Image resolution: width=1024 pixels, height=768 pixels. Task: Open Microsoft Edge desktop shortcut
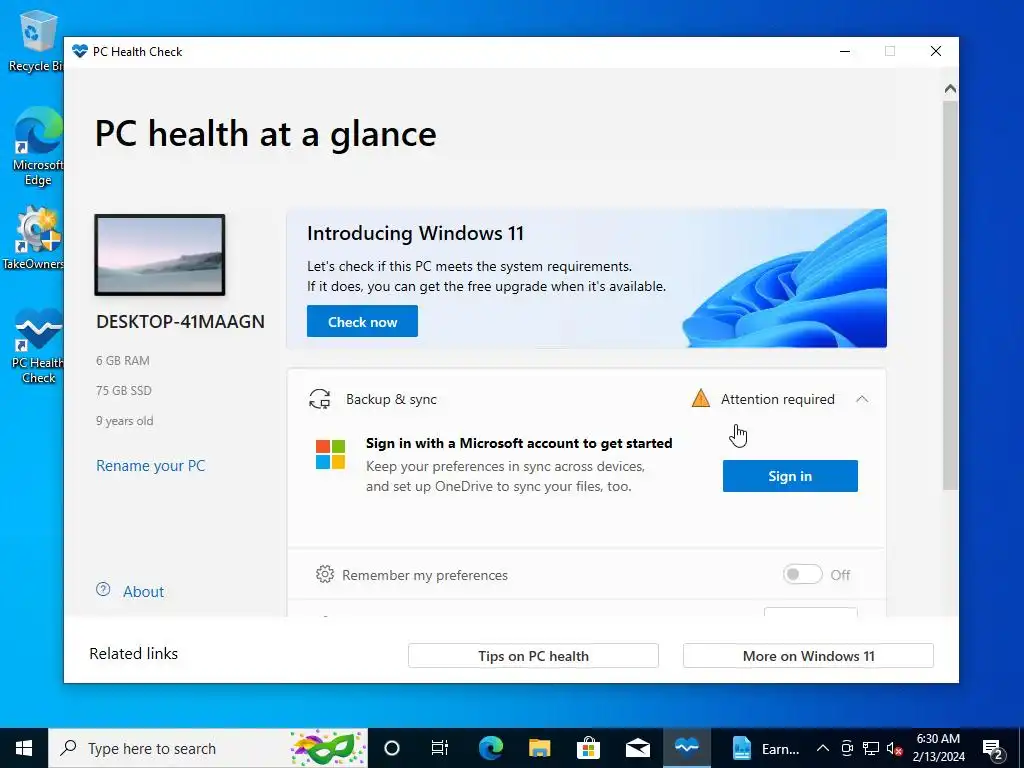[37, 146]
